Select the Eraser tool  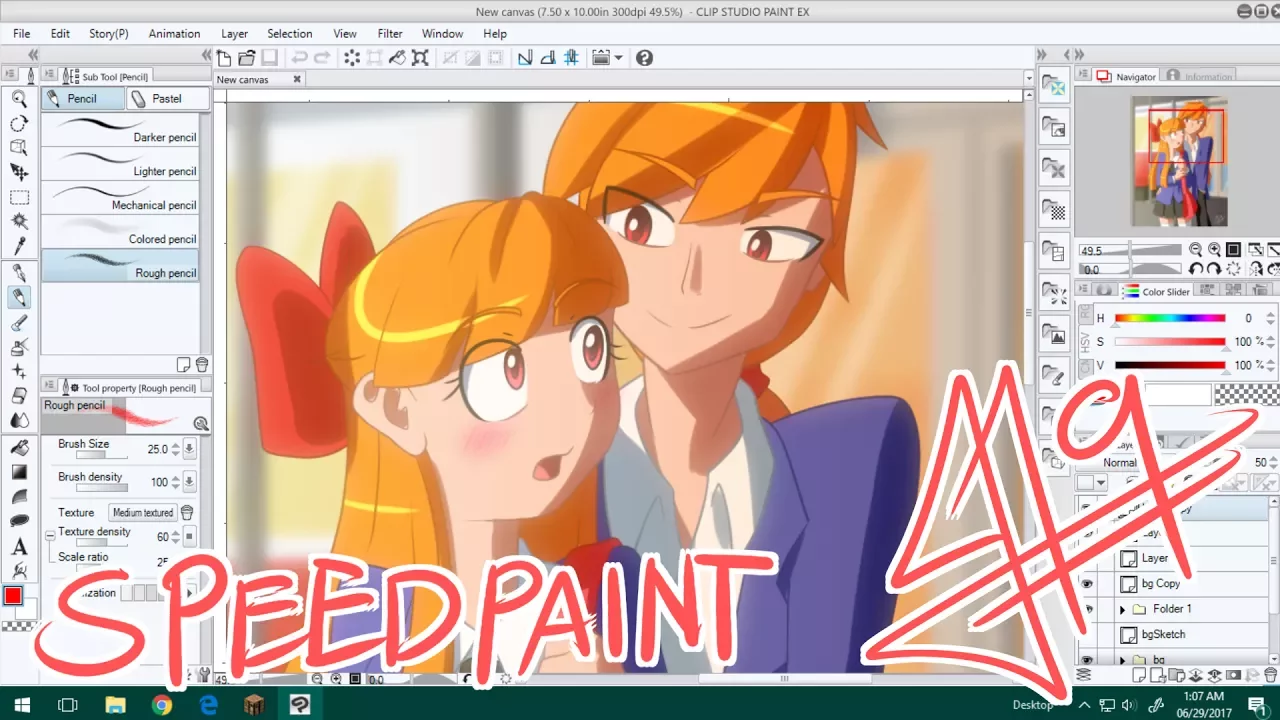tap(19, 396)
